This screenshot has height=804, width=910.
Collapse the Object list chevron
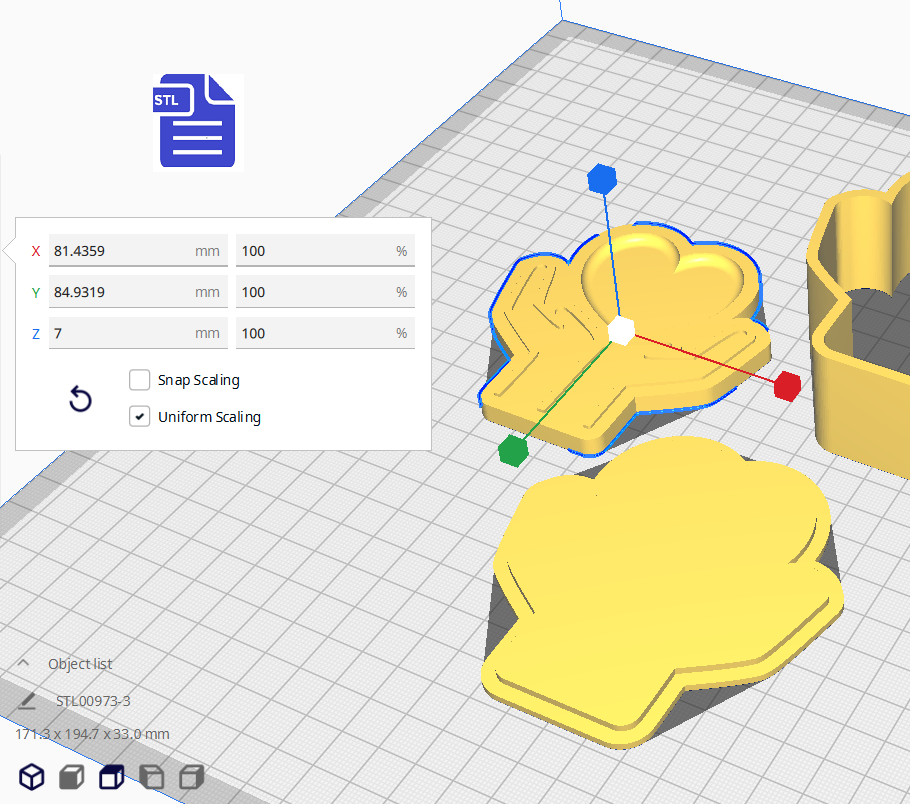(24, 664)
